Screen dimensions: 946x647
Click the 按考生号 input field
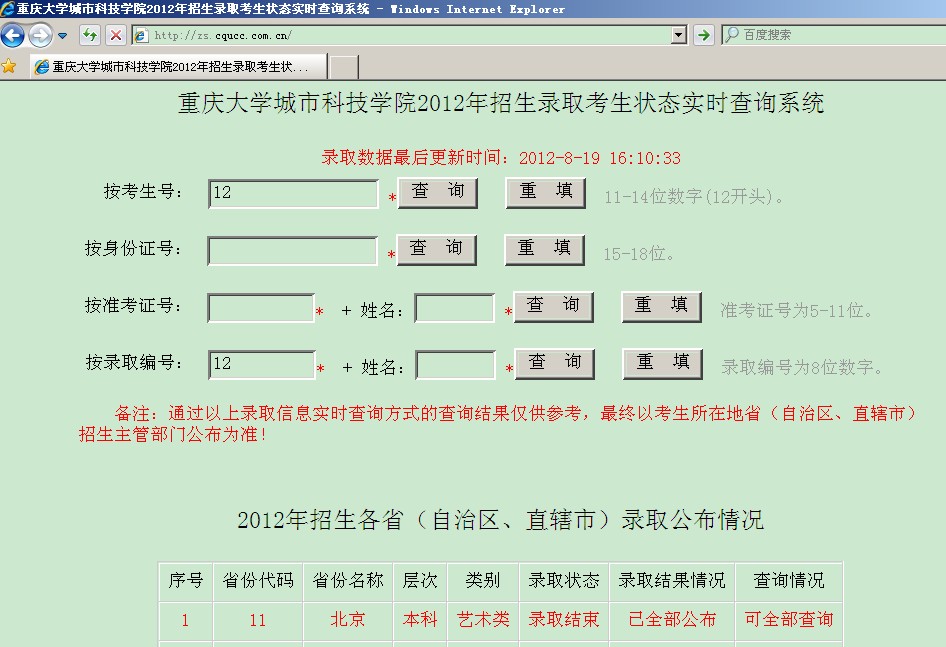click(293, 194)
